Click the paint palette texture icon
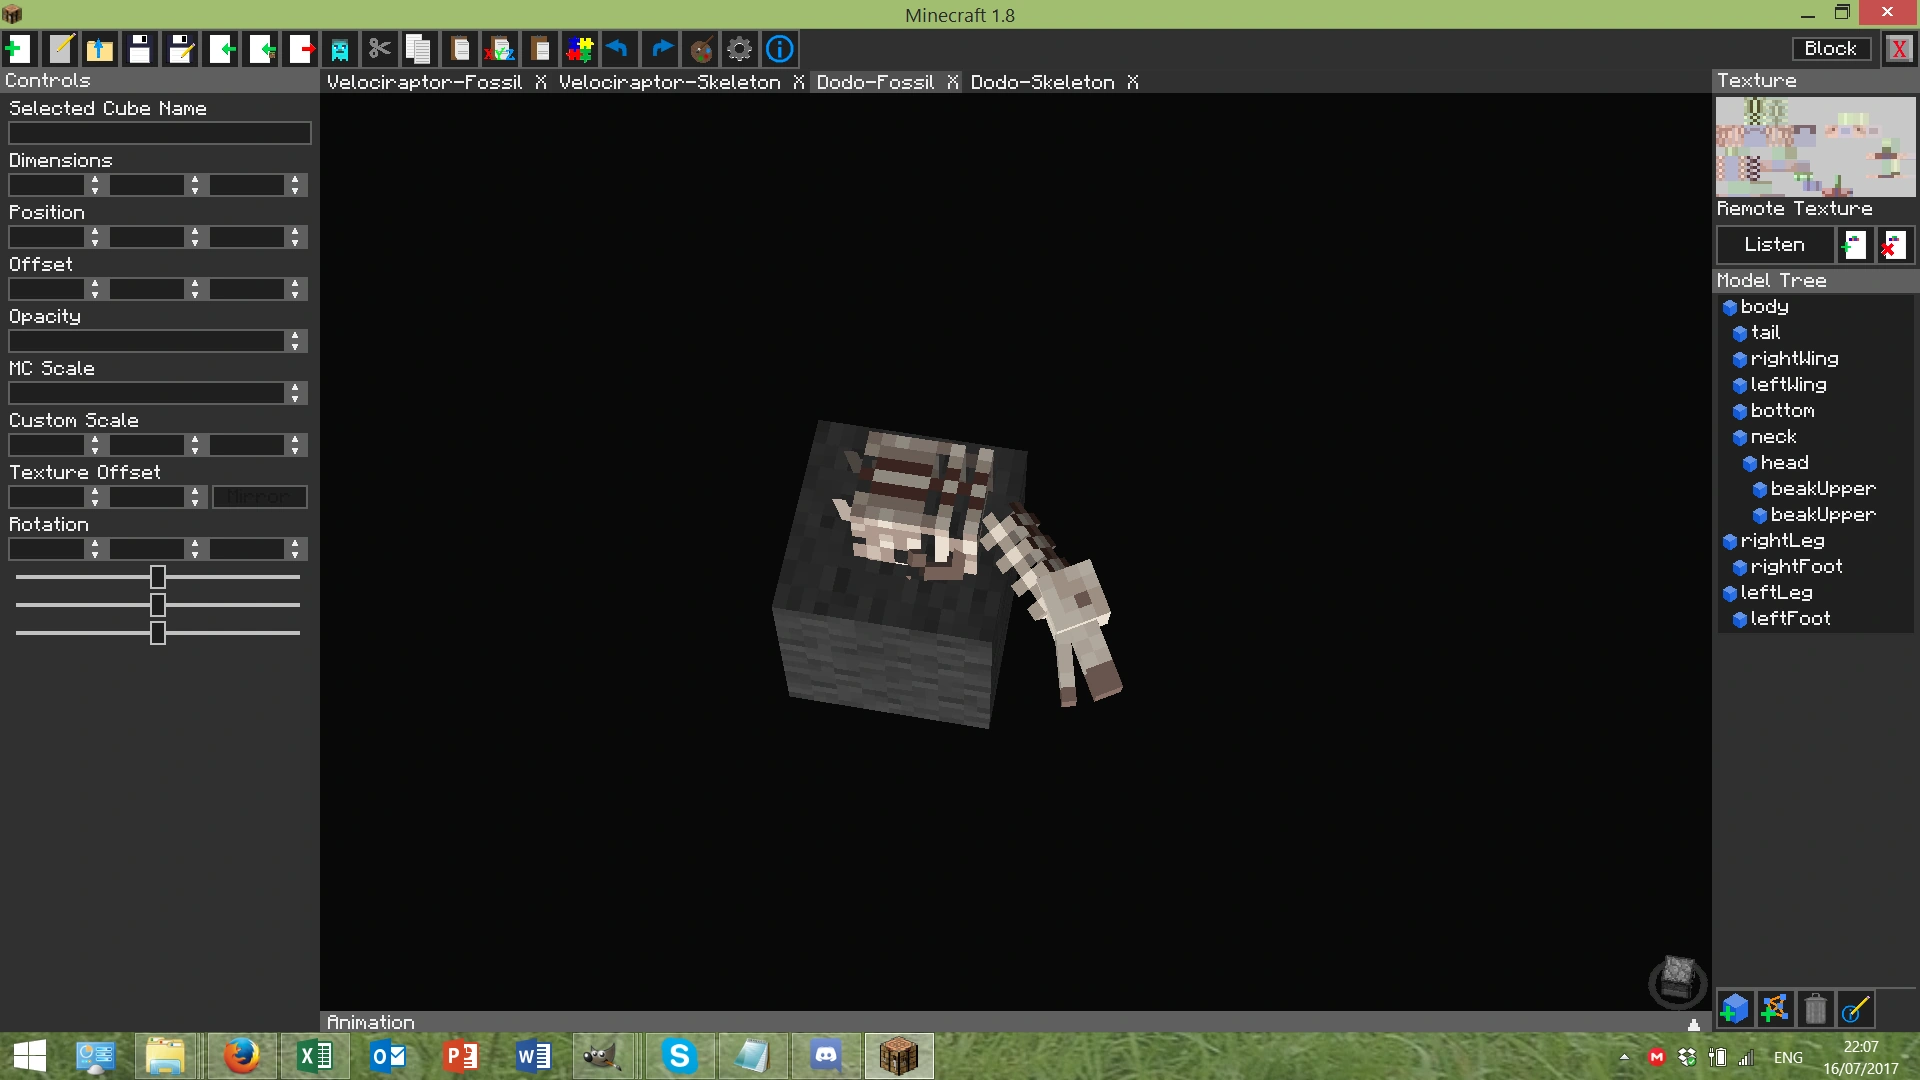 point(701,49)
